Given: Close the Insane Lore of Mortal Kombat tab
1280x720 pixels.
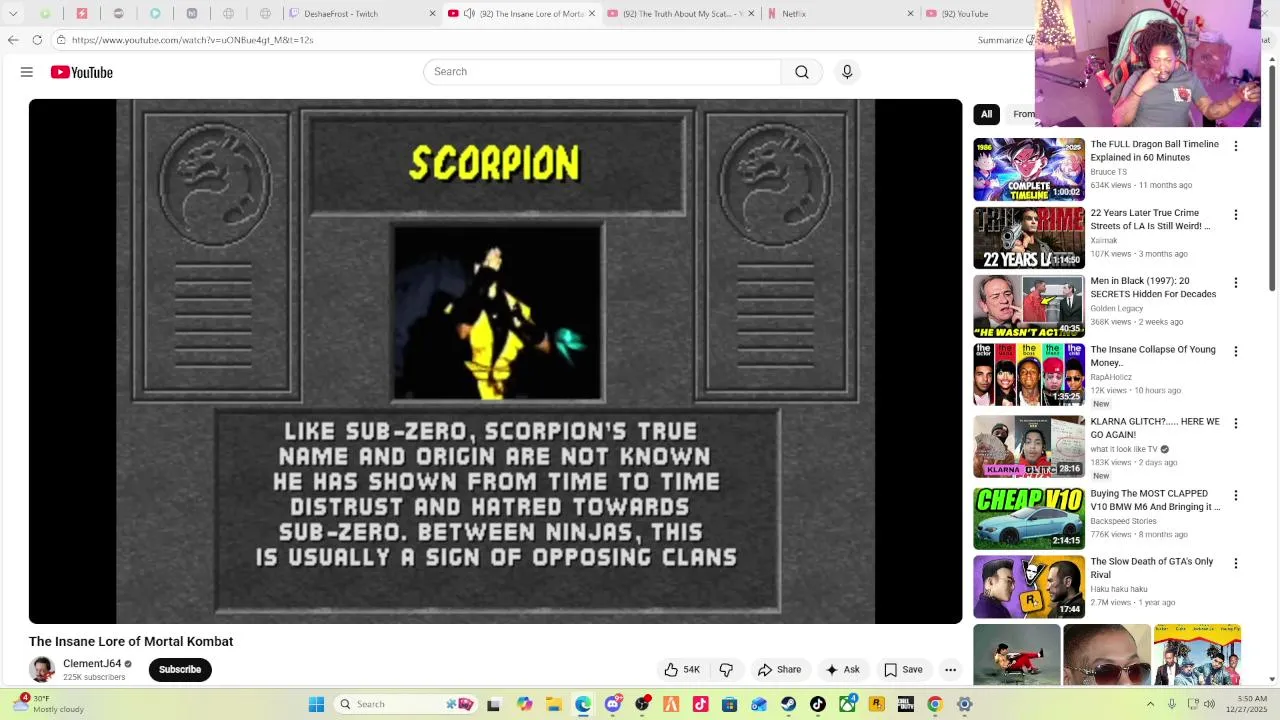Looking at the screenshot, I should pyautogui.click(x=592, y=14).
